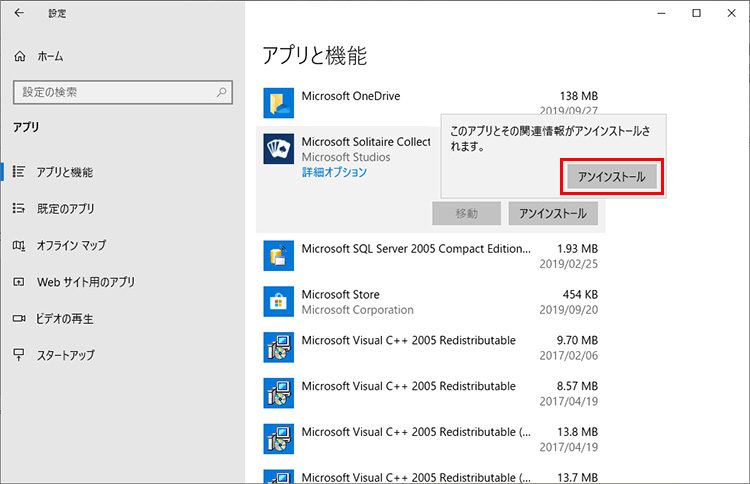Click the 設定の検索 search field
750x484 pixels.
click(110, 92)
